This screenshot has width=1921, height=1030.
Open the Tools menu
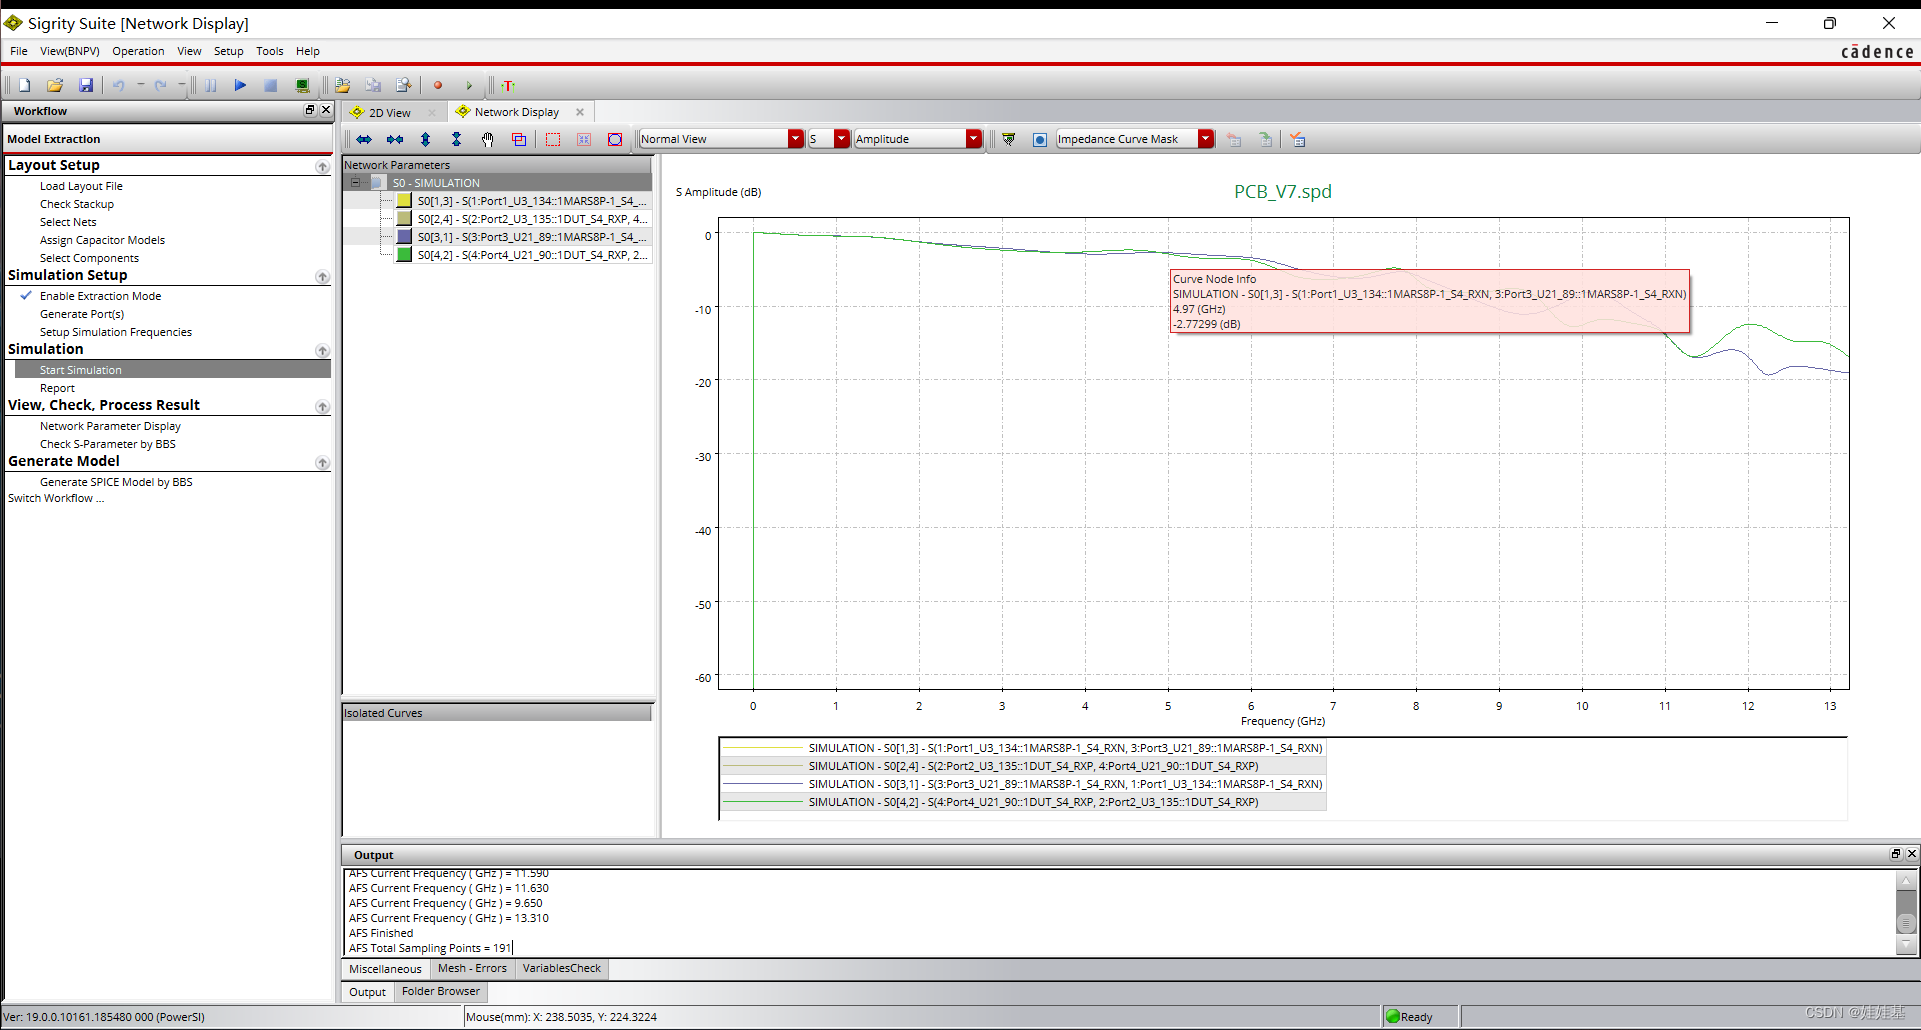pos(270,51)
